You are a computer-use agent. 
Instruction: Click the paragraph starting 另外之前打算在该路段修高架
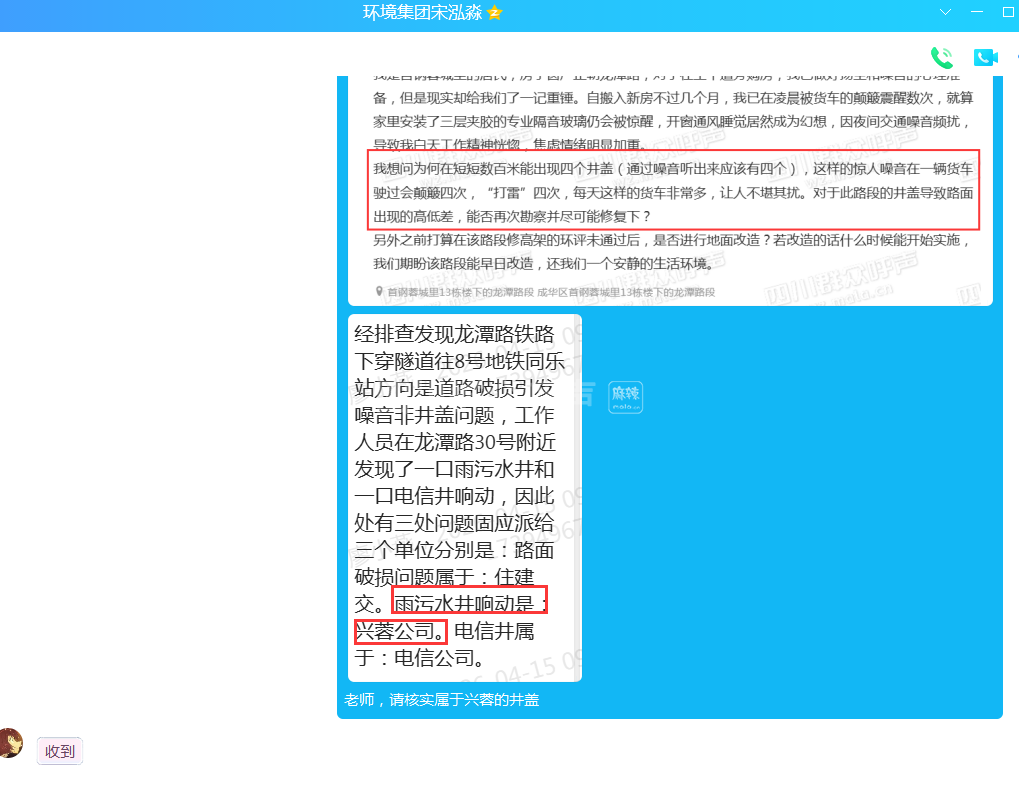tap(672, 252)
